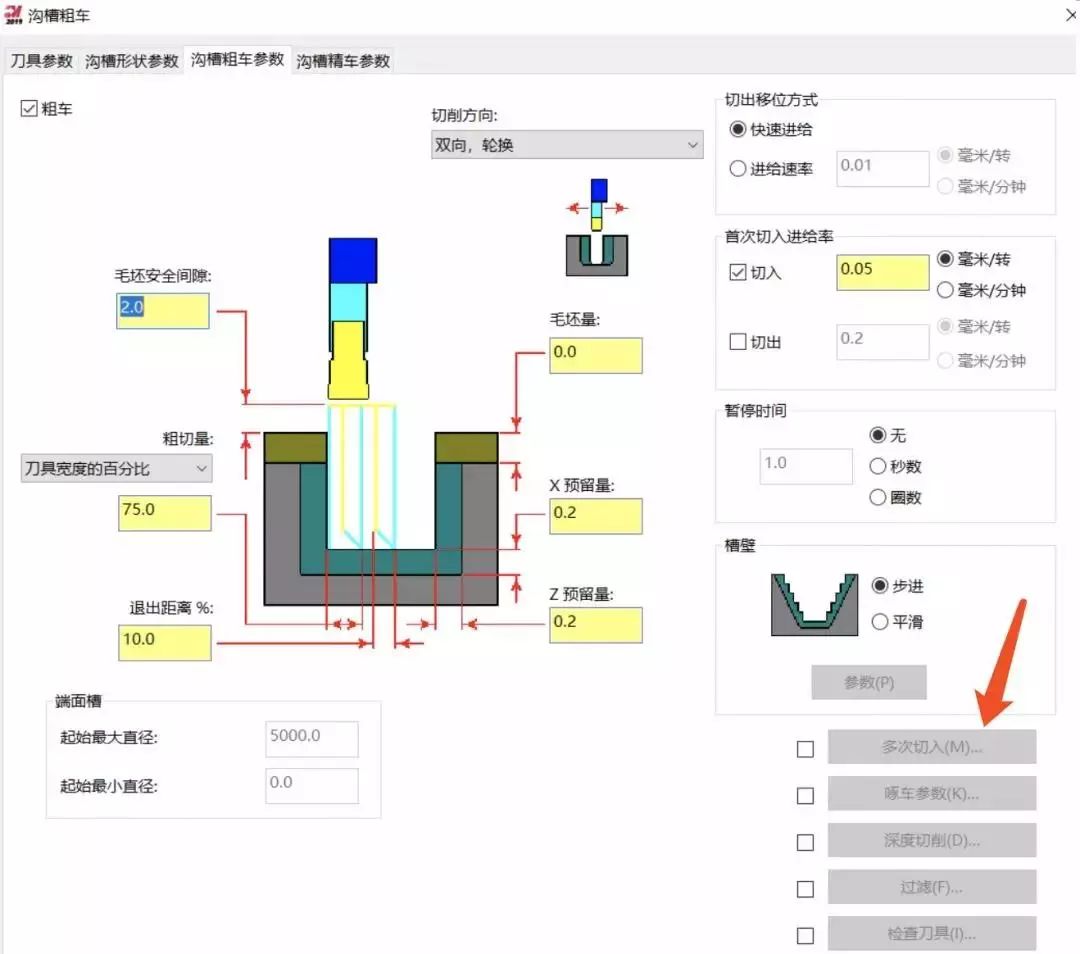The height and width of the screenshot is (954, 1080).
Task: Edit the 退出距离 % value field
Action: pos(165,643)
